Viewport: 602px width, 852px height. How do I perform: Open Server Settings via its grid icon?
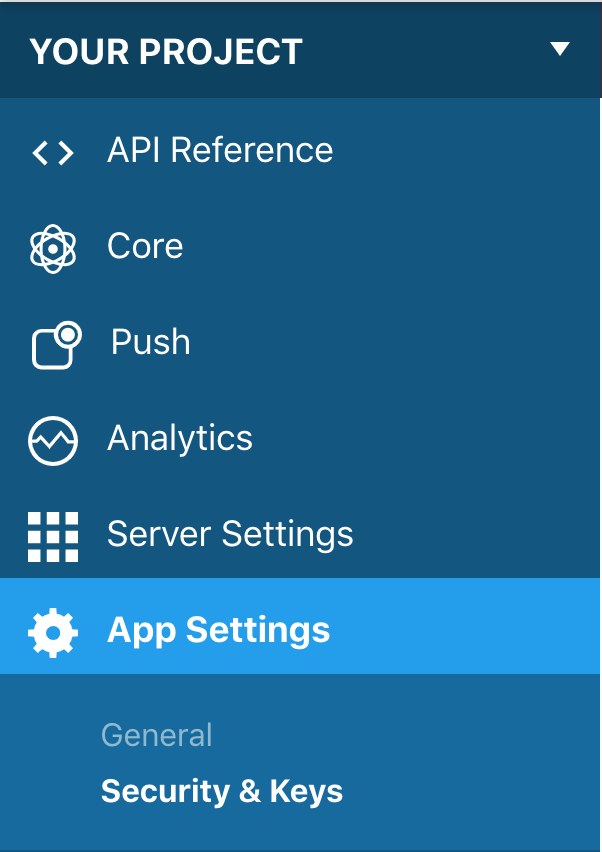52,535
